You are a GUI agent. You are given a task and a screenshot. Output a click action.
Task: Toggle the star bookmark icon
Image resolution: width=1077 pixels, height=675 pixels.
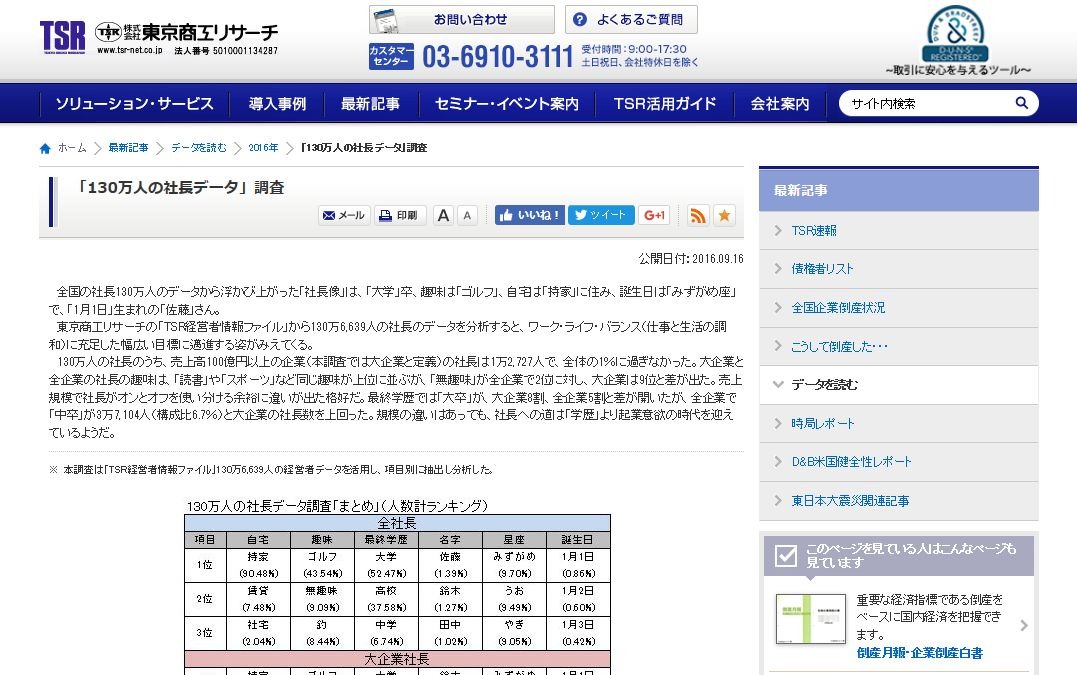tap(724, 215)
